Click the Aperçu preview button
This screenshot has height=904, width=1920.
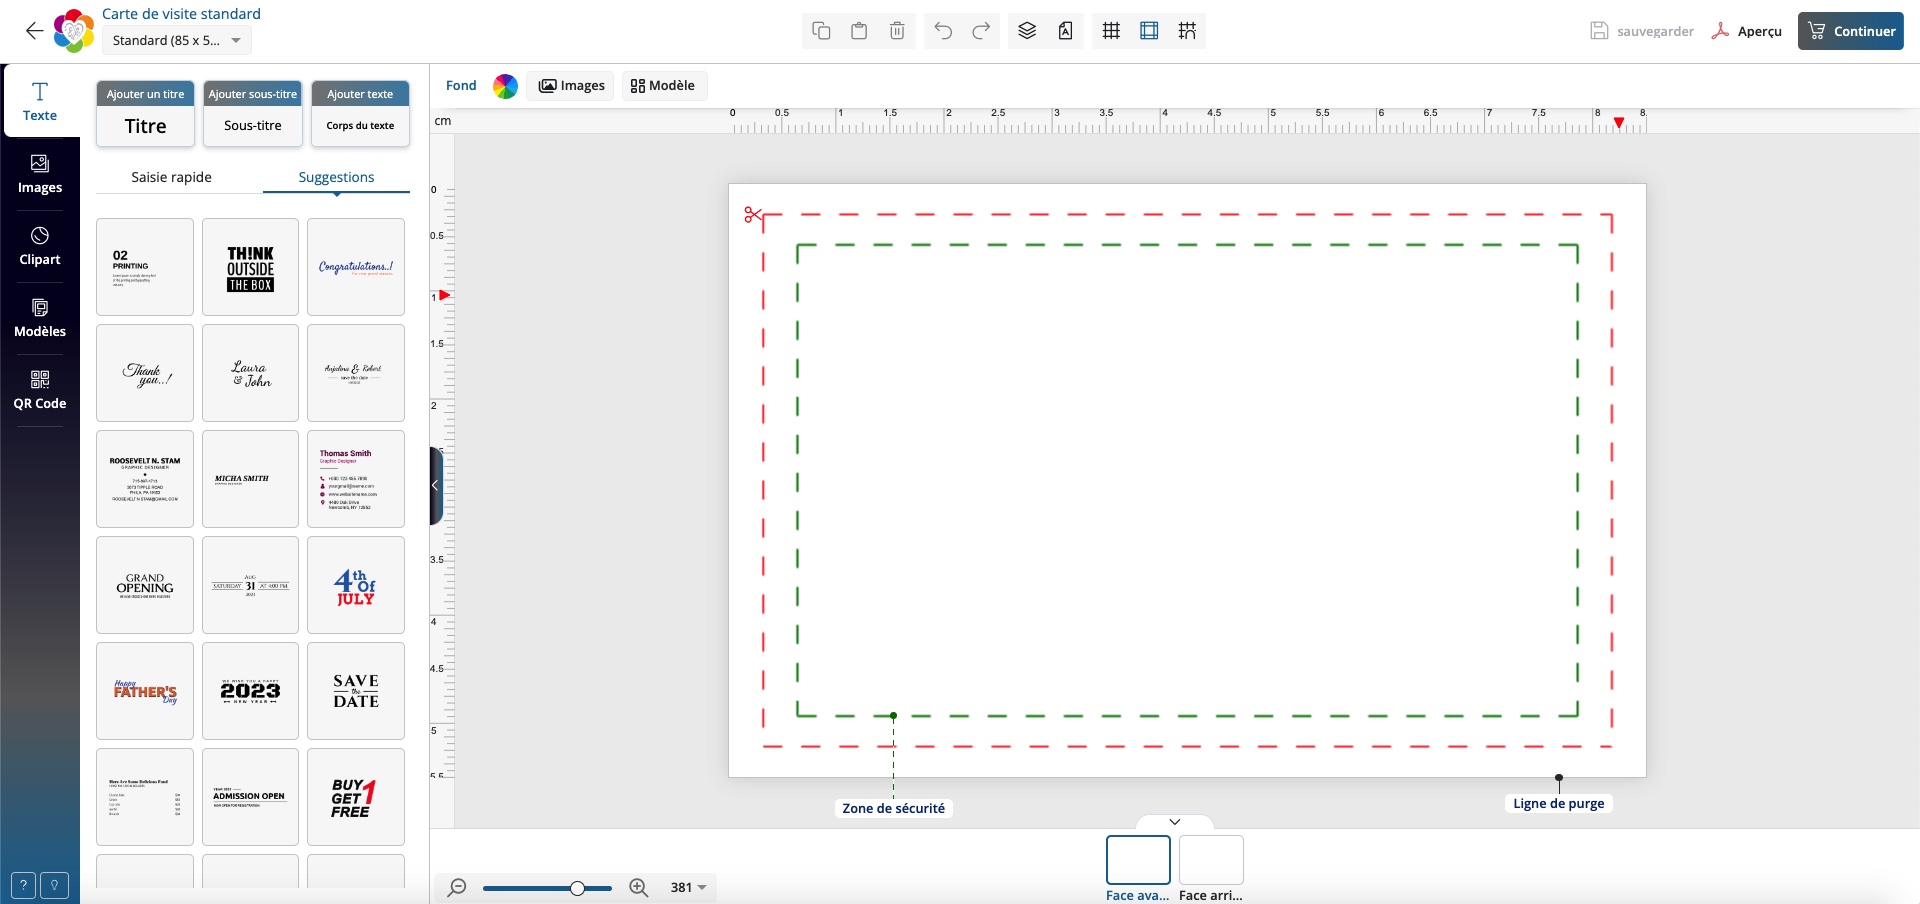(1747, 31)
